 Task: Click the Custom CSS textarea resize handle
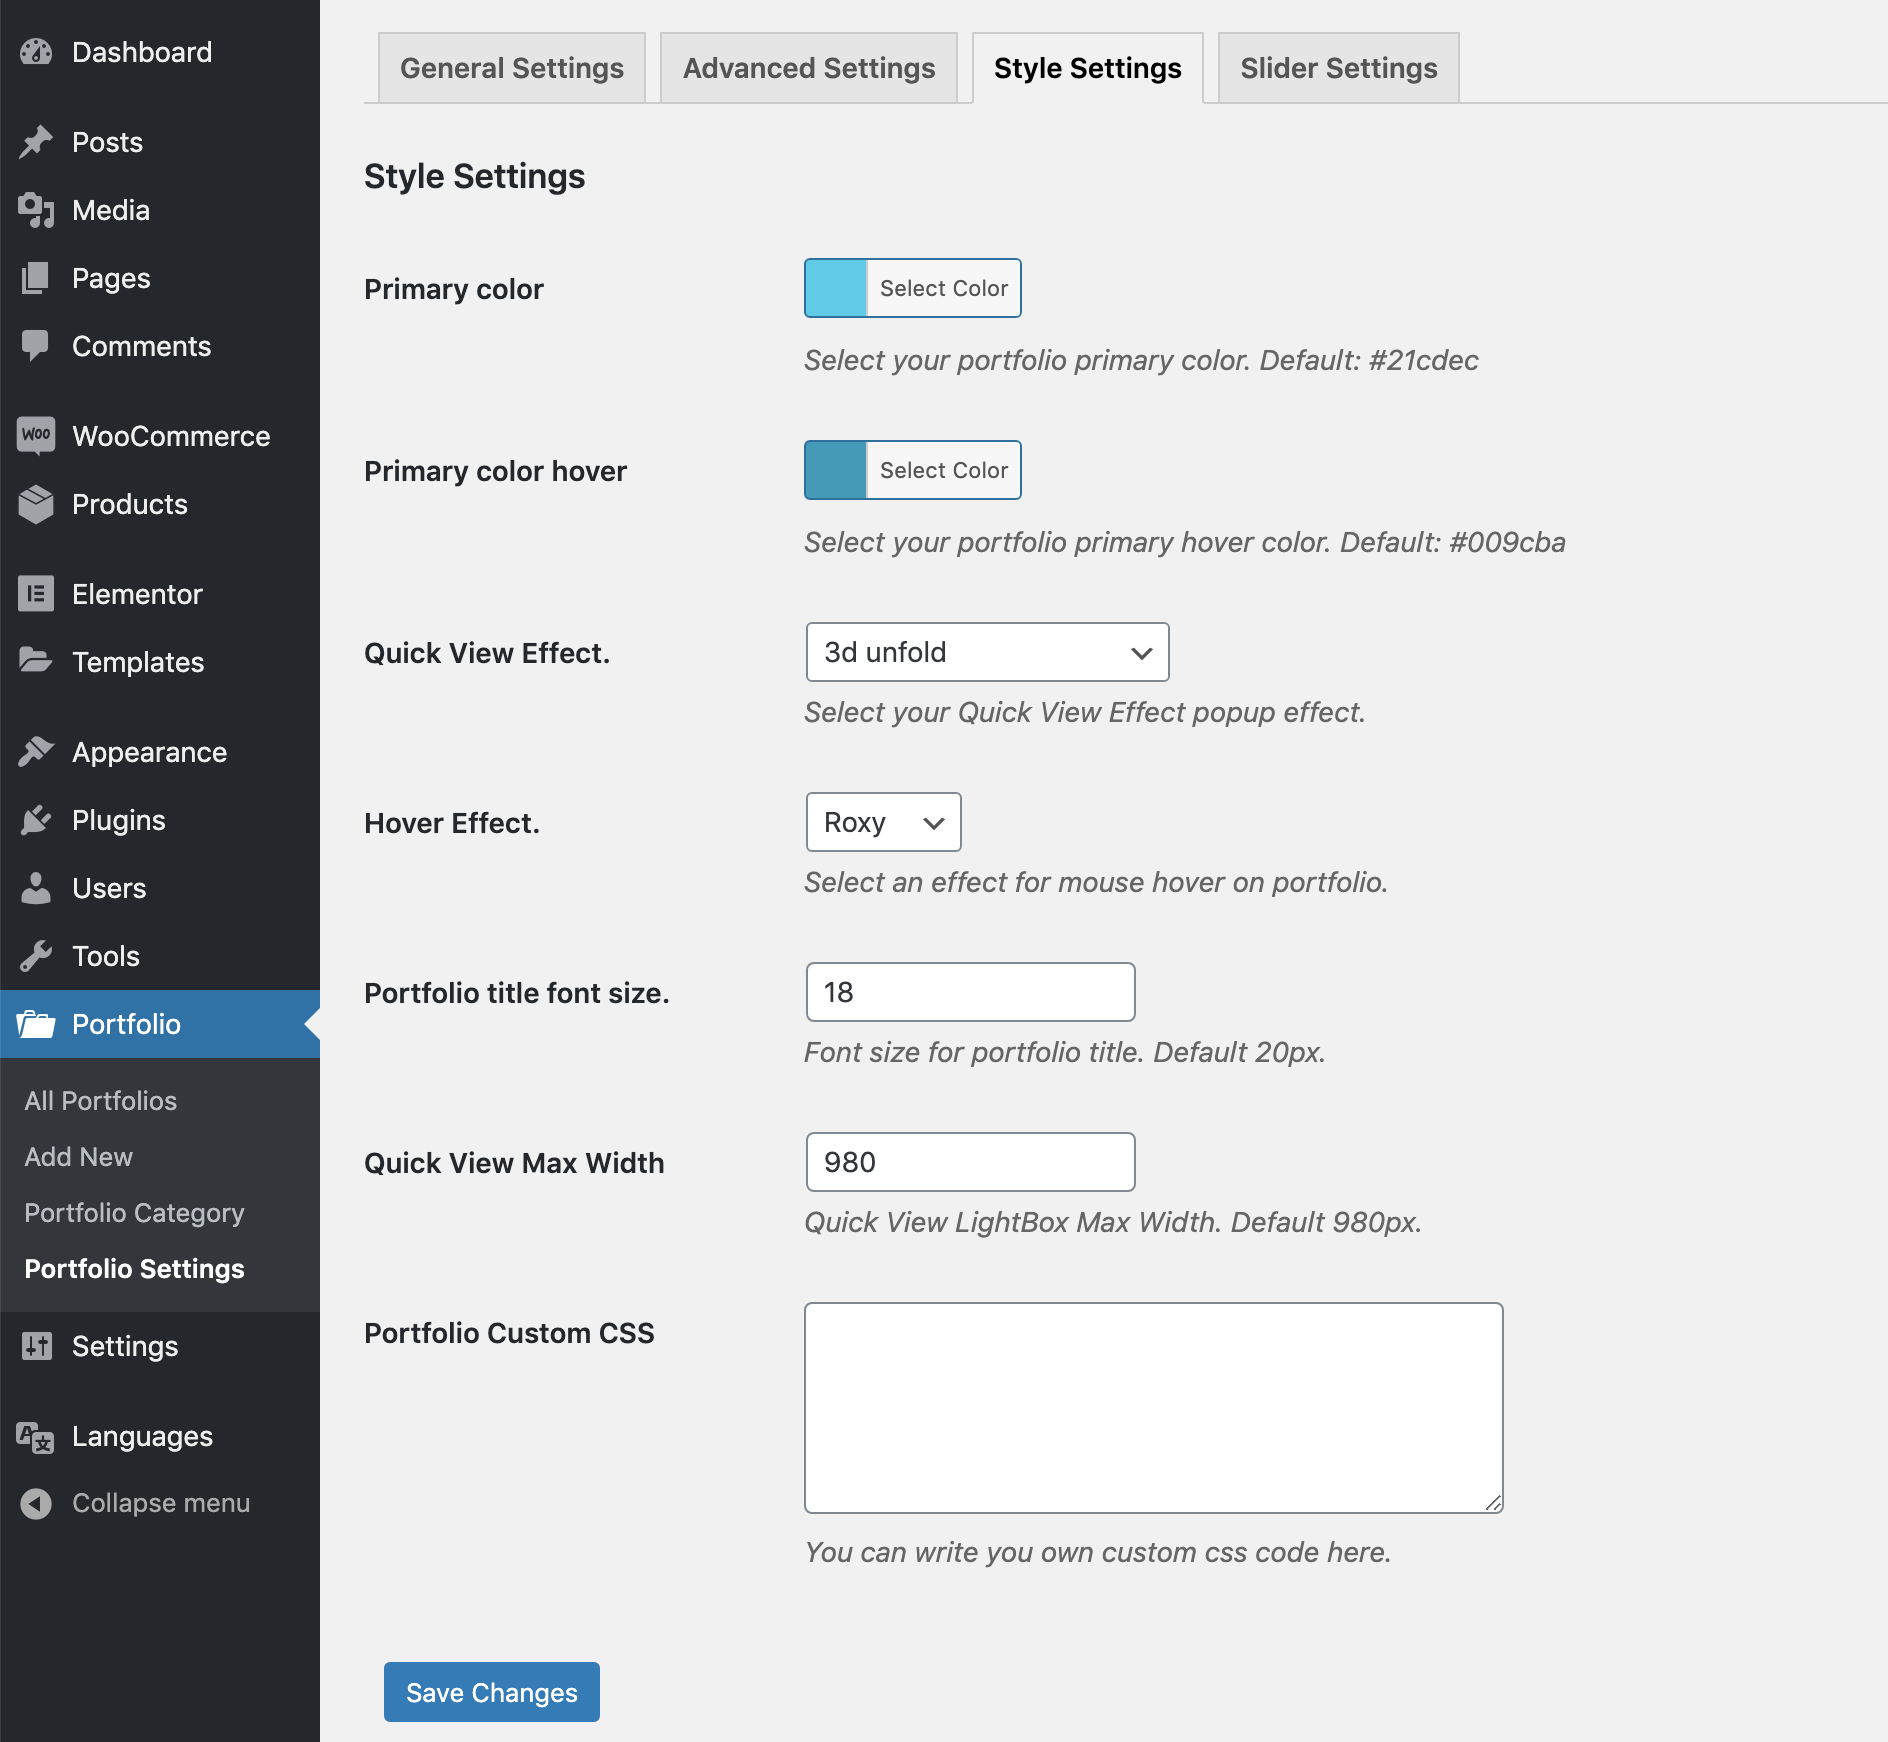1493,1503
